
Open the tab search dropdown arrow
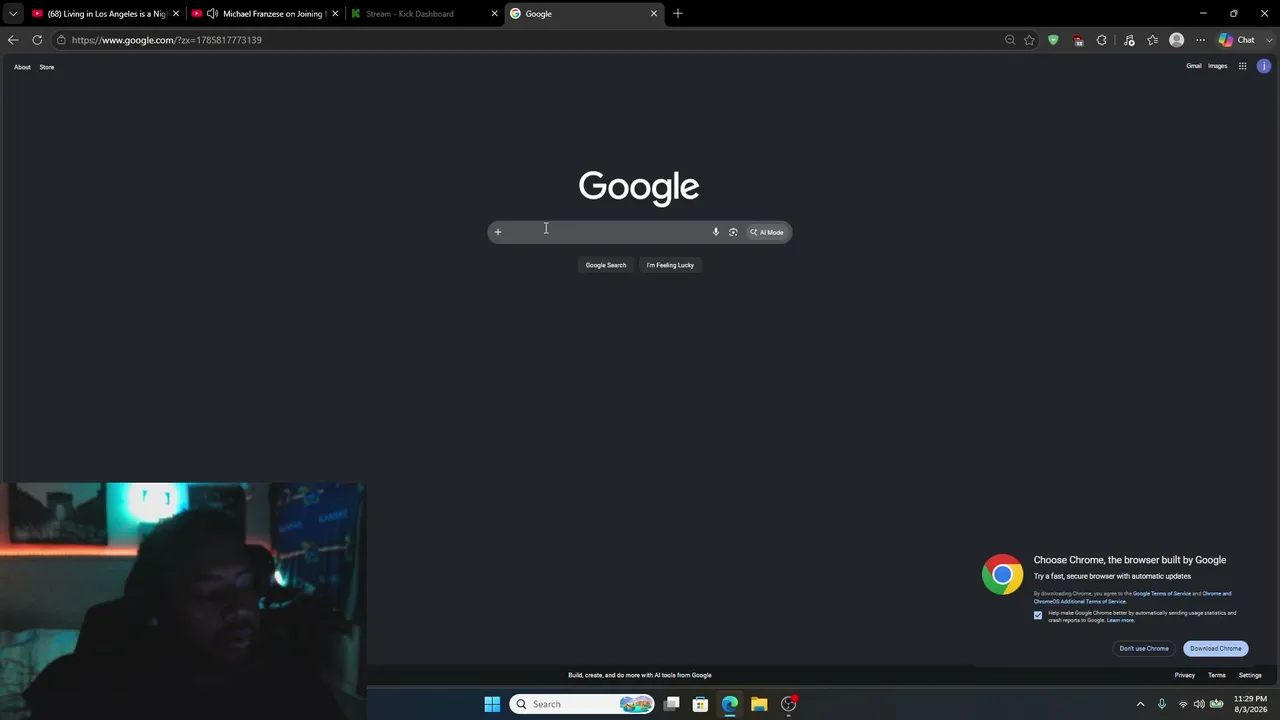(x=13, y=14)
